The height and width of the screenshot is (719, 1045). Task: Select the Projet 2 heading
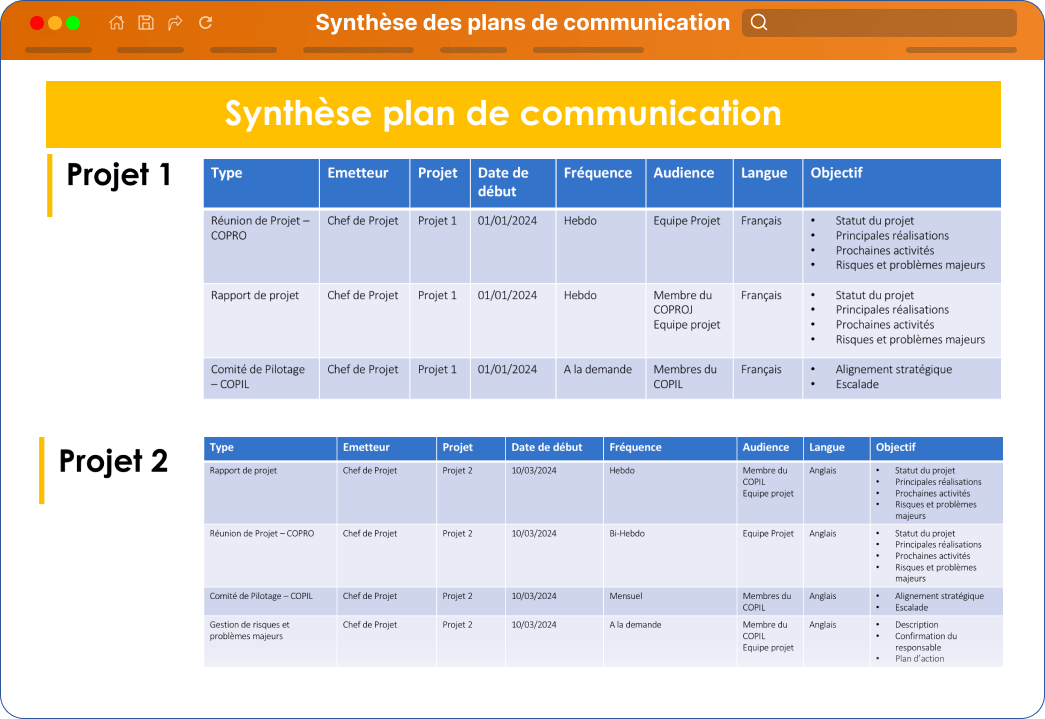[x=113, y=461]
